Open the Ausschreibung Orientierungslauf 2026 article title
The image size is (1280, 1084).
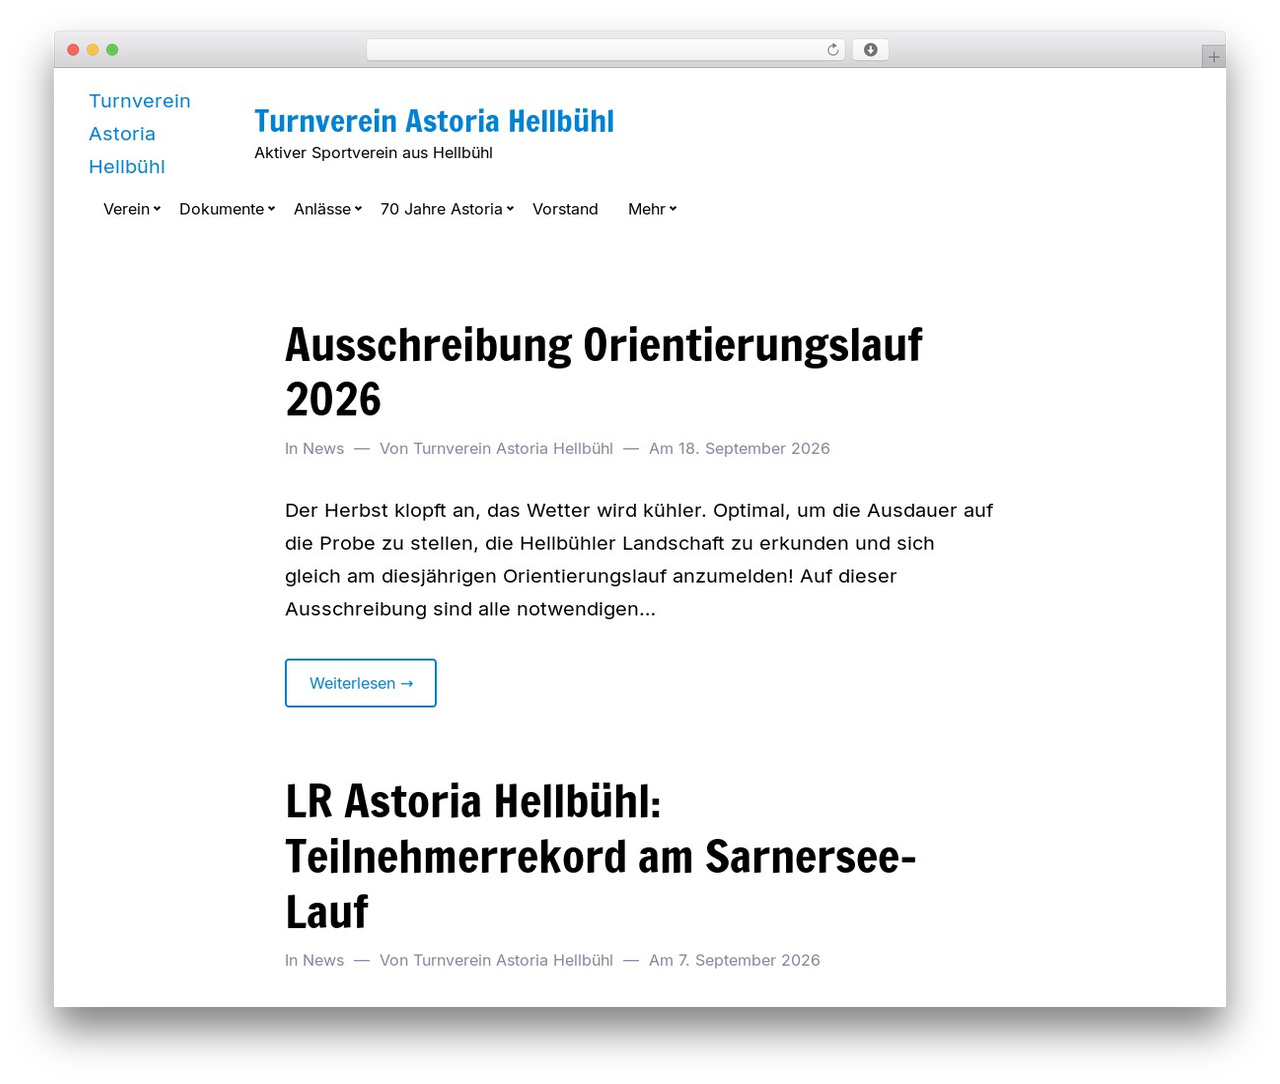point(604,372)
